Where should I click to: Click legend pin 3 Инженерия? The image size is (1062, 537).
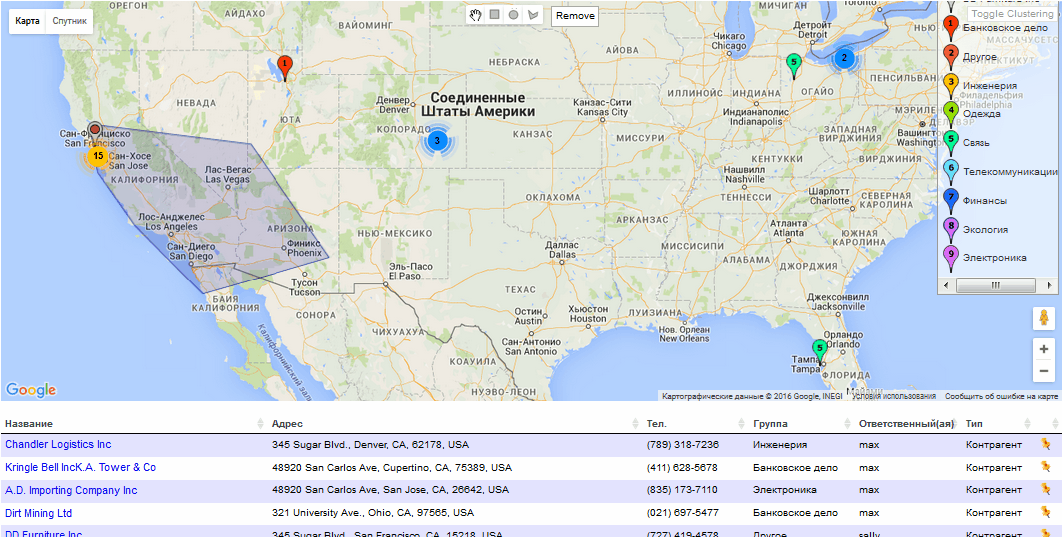tap(951, 85)
